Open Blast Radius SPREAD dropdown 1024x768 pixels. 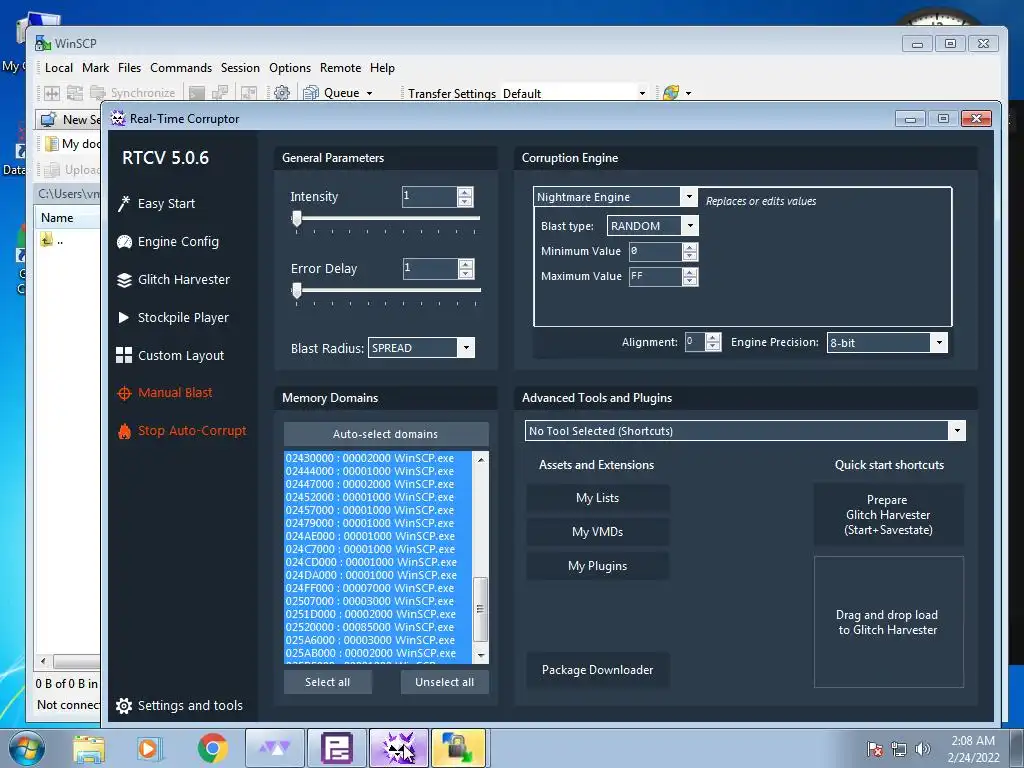[x=466, y=347]
